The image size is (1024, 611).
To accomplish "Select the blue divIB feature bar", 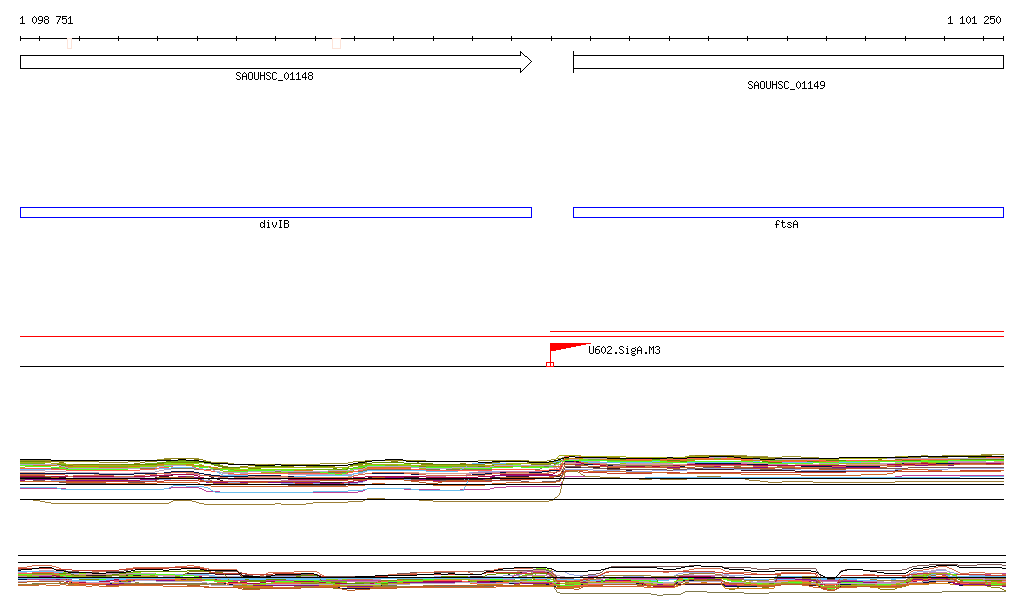I will click(276, 212).
